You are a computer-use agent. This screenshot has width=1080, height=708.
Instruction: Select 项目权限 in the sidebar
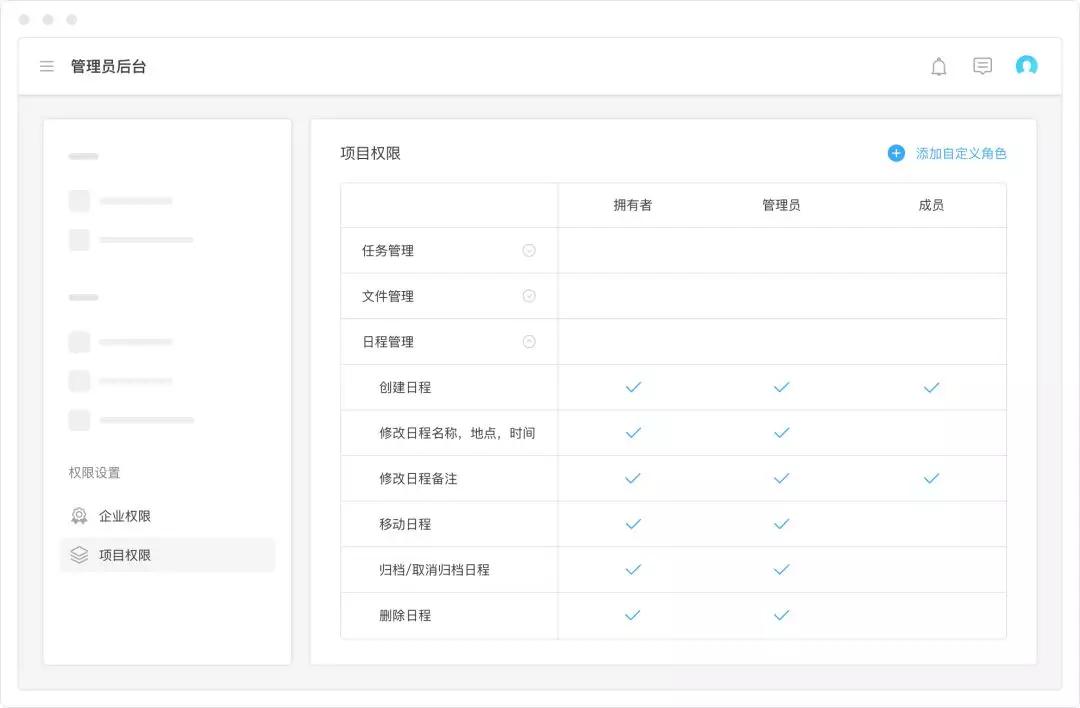pos(125,555)
